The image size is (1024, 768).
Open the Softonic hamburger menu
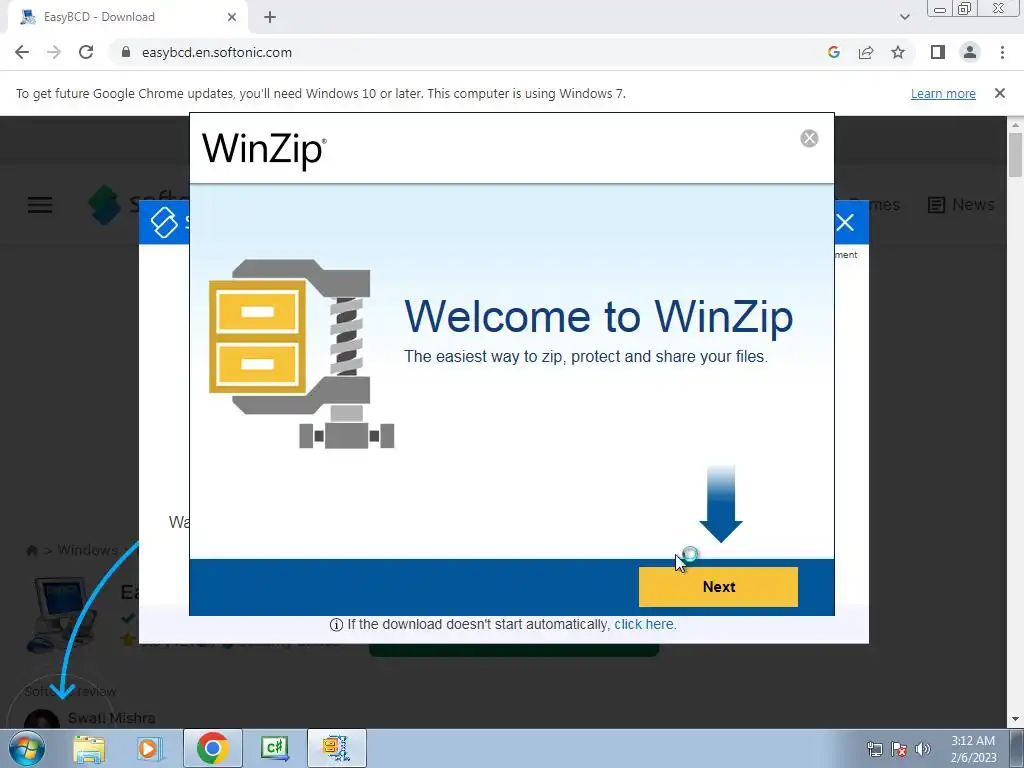[x=40, y=204]
